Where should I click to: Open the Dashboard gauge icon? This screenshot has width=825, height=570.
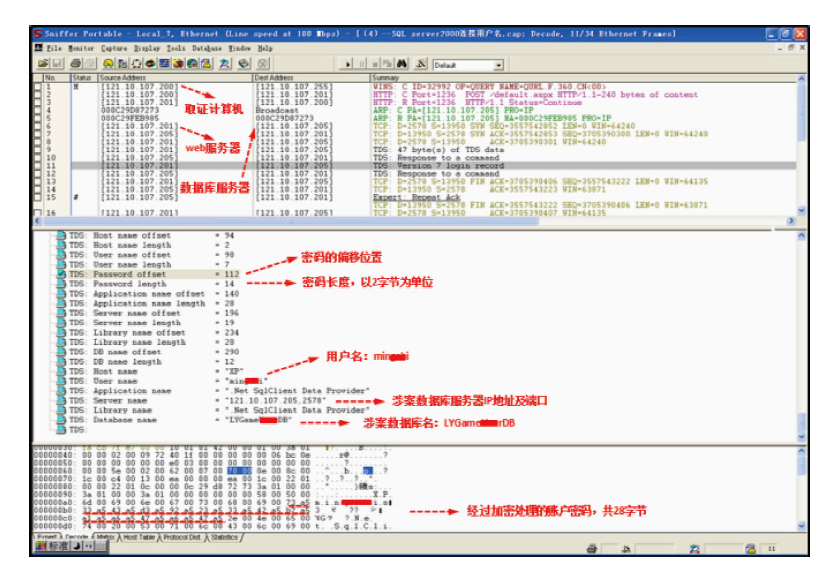(x=108, y=64)
